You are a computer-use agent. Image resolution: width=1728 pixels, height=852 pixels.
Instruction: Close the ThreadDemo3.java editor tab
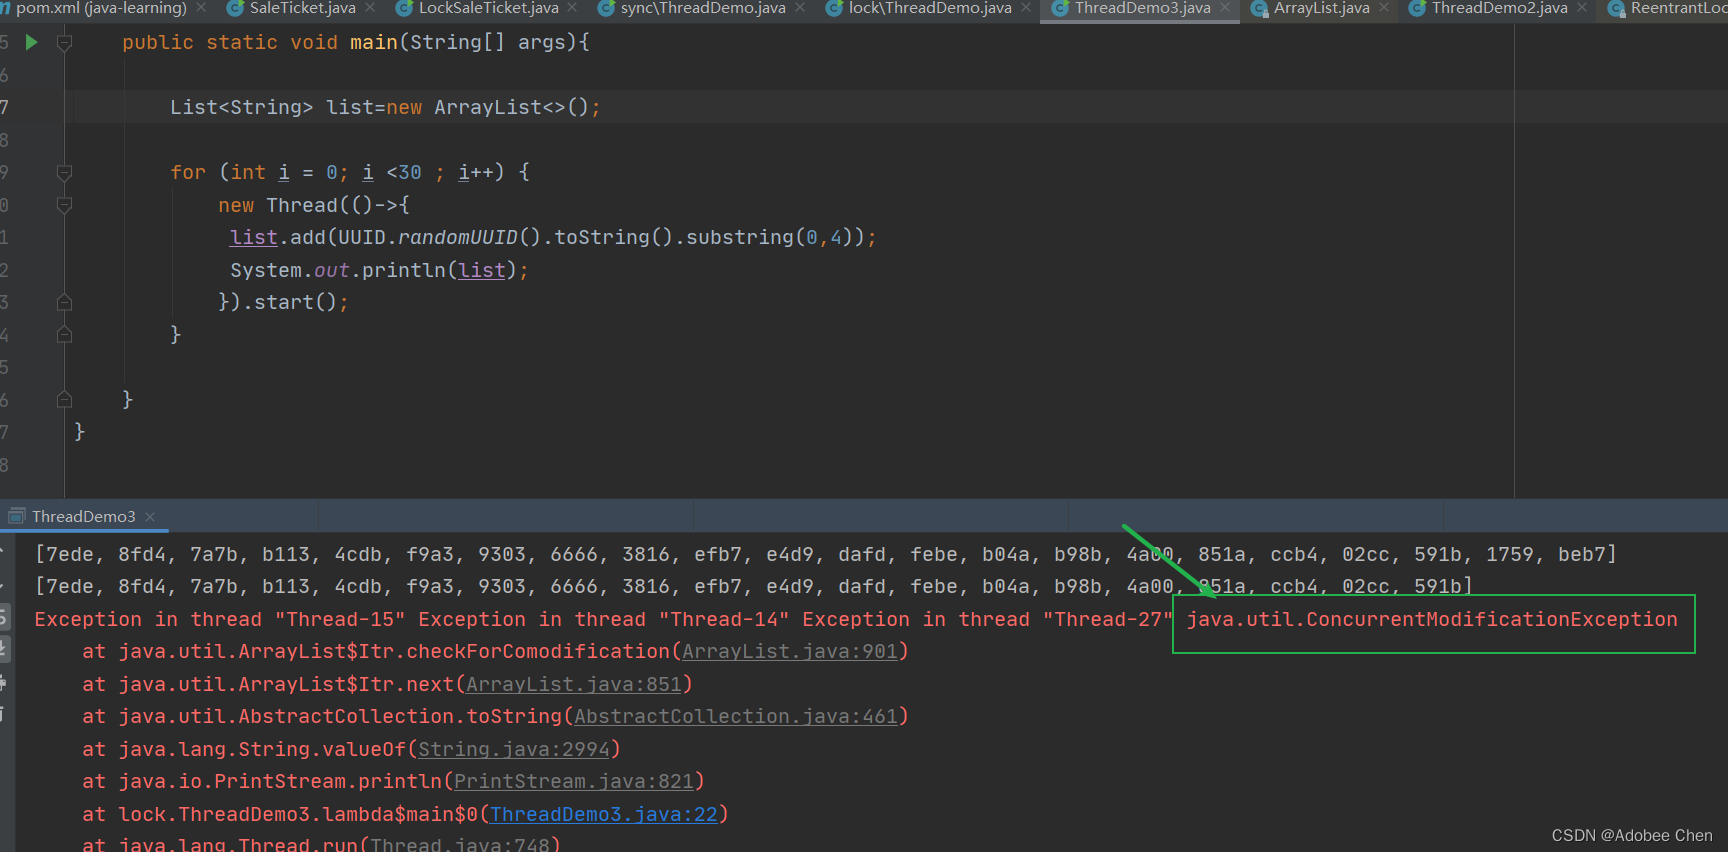coord(1225,8)
